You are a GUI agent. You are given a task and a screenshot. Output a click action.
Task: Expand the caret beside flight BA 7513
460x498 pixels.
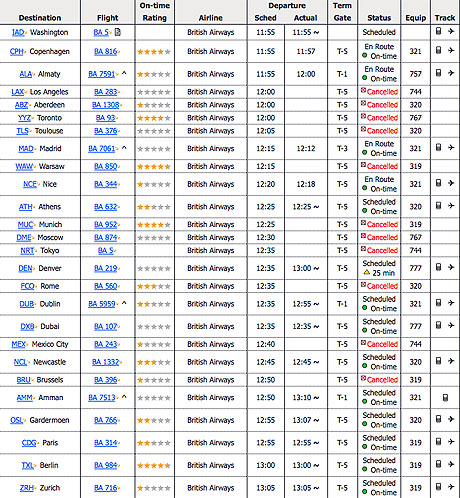(124, 397)
